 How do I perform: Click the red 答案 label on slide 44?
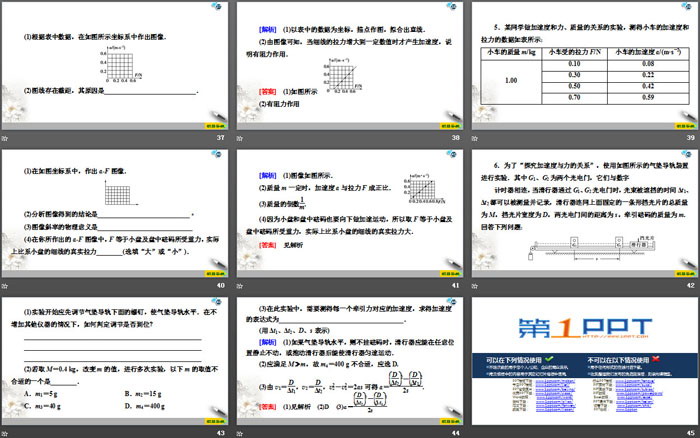268,407
